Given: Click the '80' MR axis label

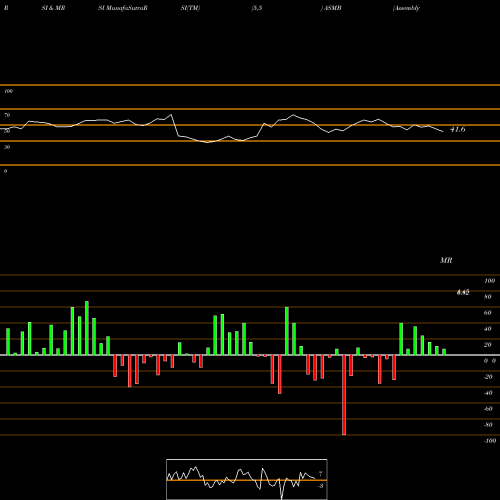Looking at the screenshot, I should click(x=488, y=297).
